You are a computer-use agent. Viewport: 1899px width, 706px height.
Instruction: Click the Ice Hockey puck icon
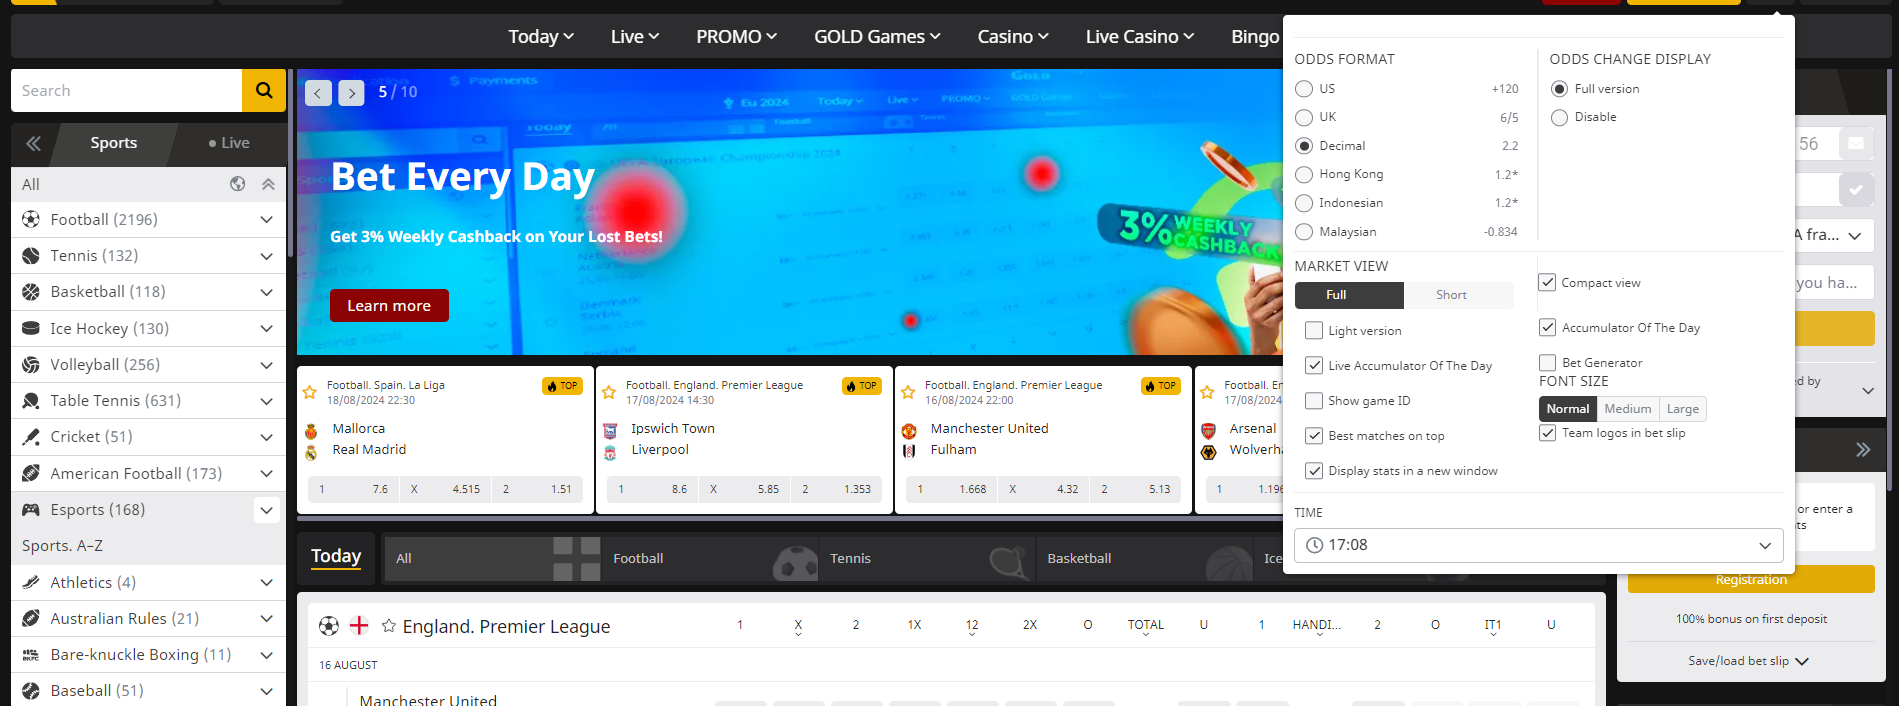(31, 328)
